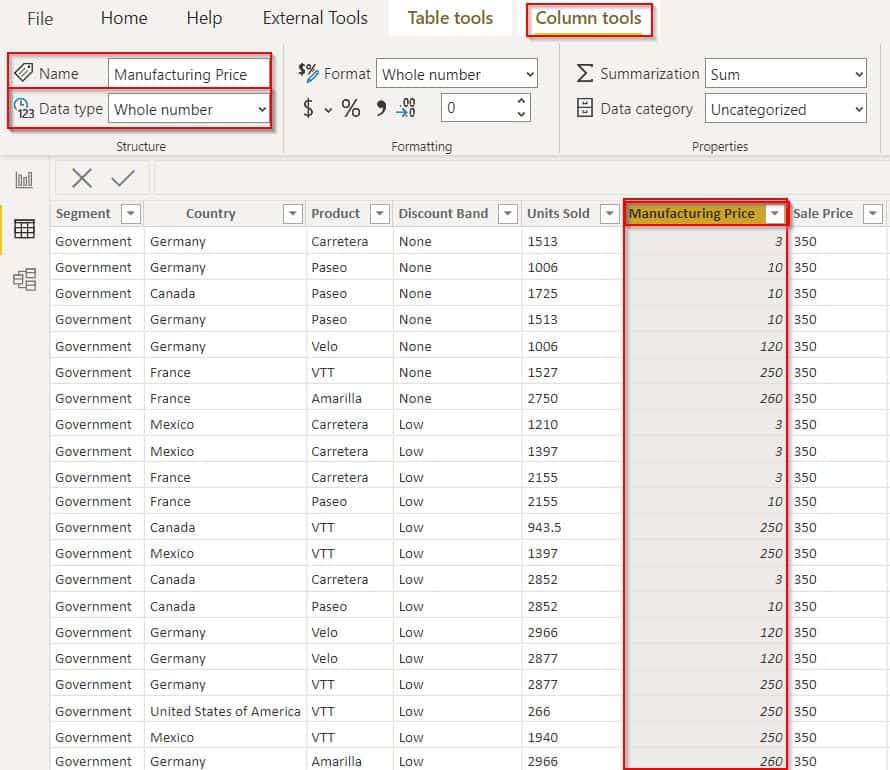Click Amarilla in the France row
Image resolution: width=890 pixels, height=770 pixels.
(336, 398)
